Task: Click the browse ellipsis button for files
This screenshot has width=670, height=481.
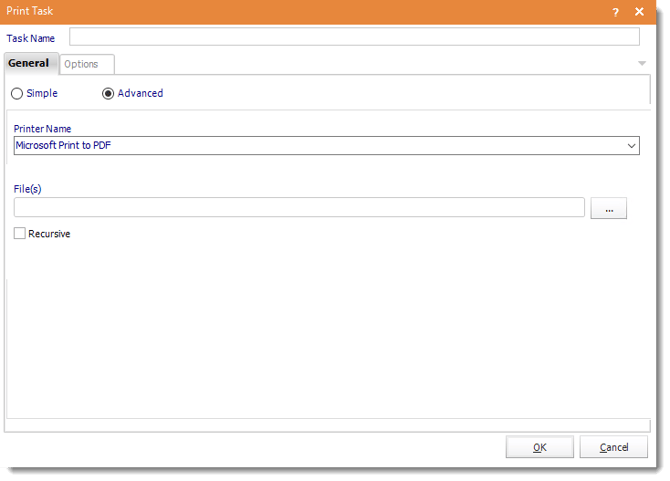Action: 608,208
